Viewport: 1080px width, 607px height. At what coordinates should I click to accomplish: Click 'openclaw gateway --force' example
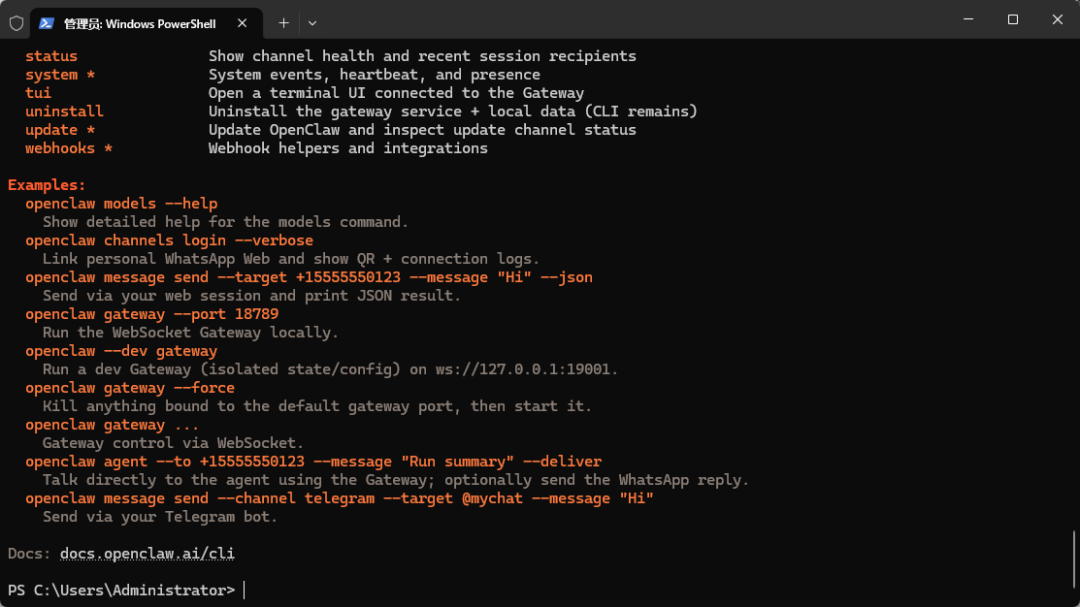pos(130,388)
